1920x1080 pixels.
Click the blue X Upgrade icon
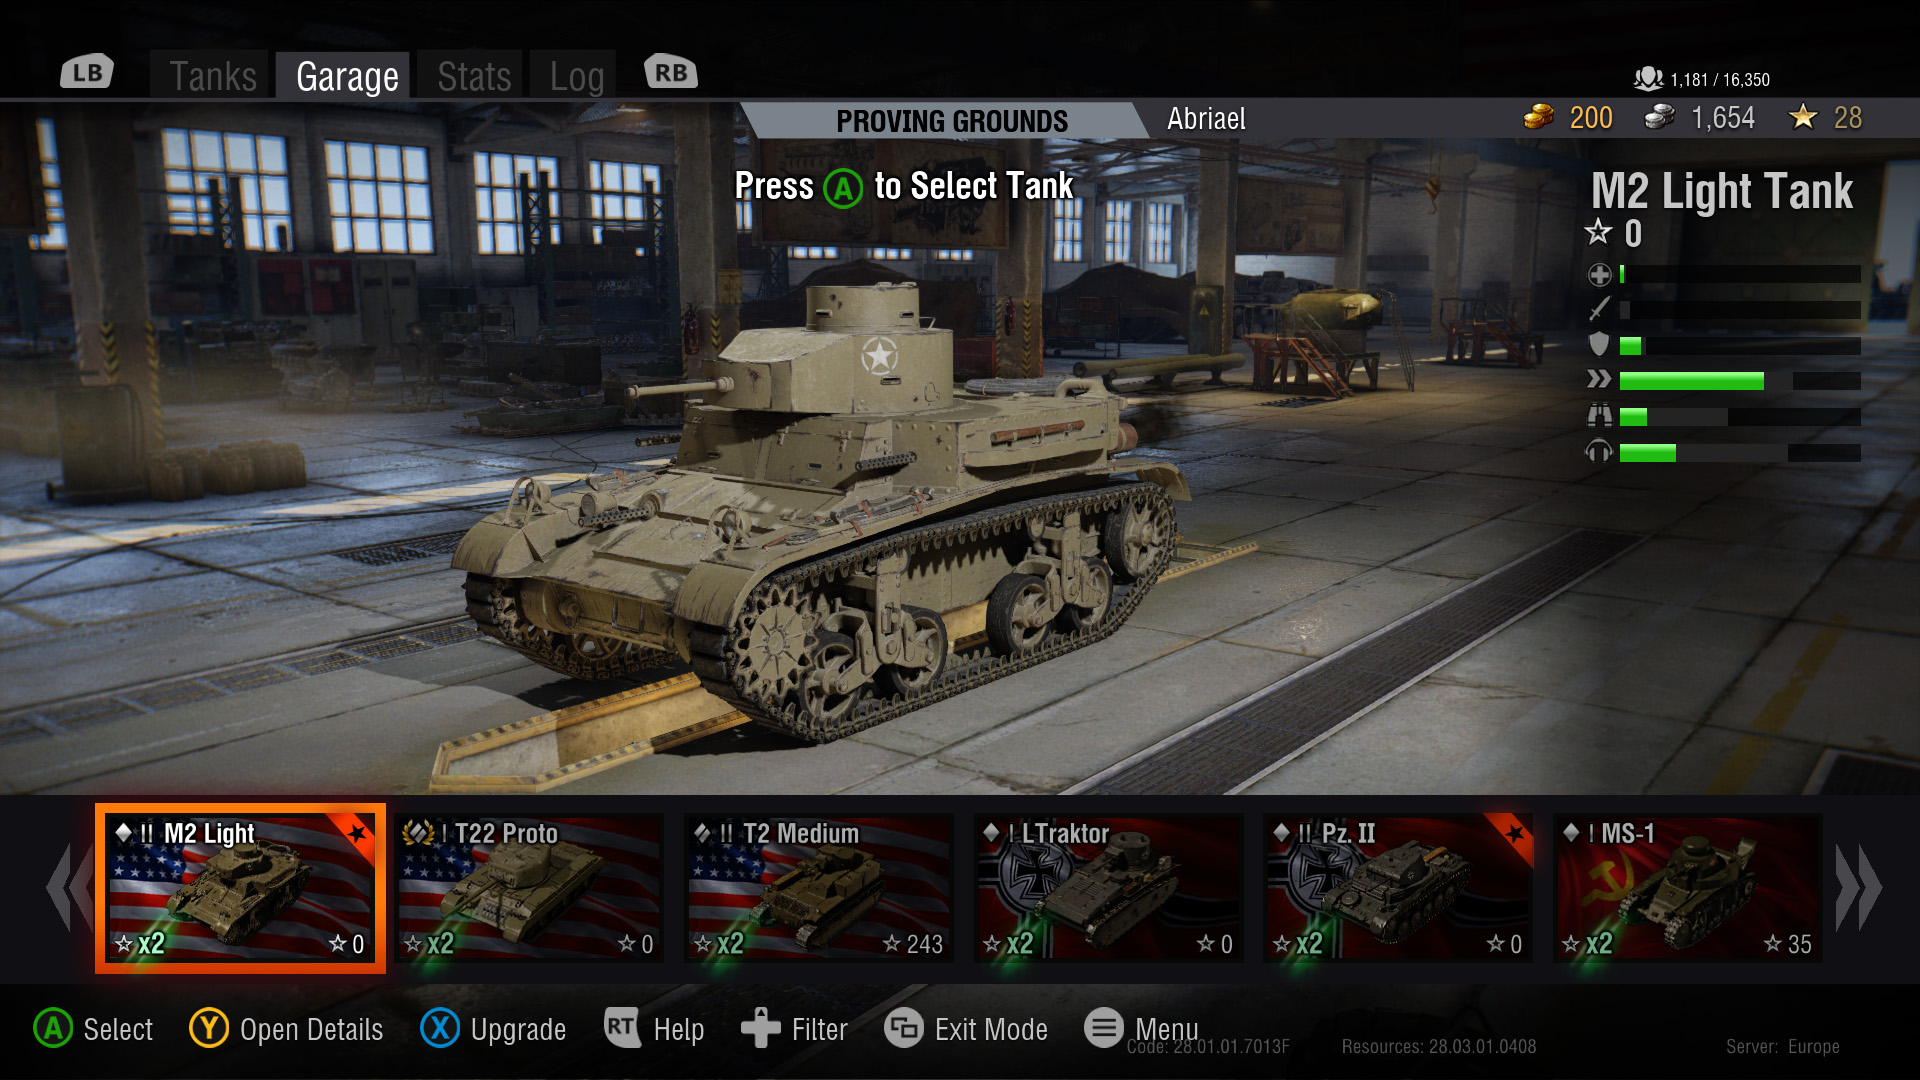point(440,1028)
